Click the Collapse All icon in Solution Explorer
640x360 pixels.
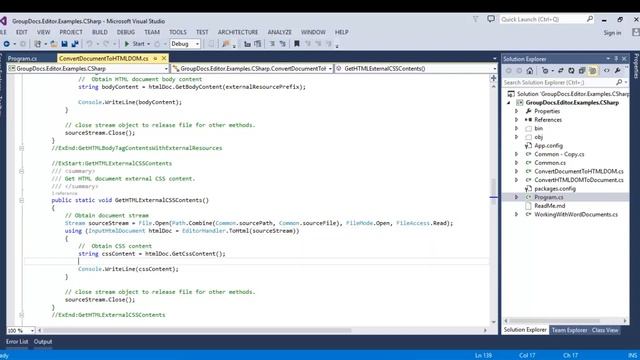tap(582, 71)
